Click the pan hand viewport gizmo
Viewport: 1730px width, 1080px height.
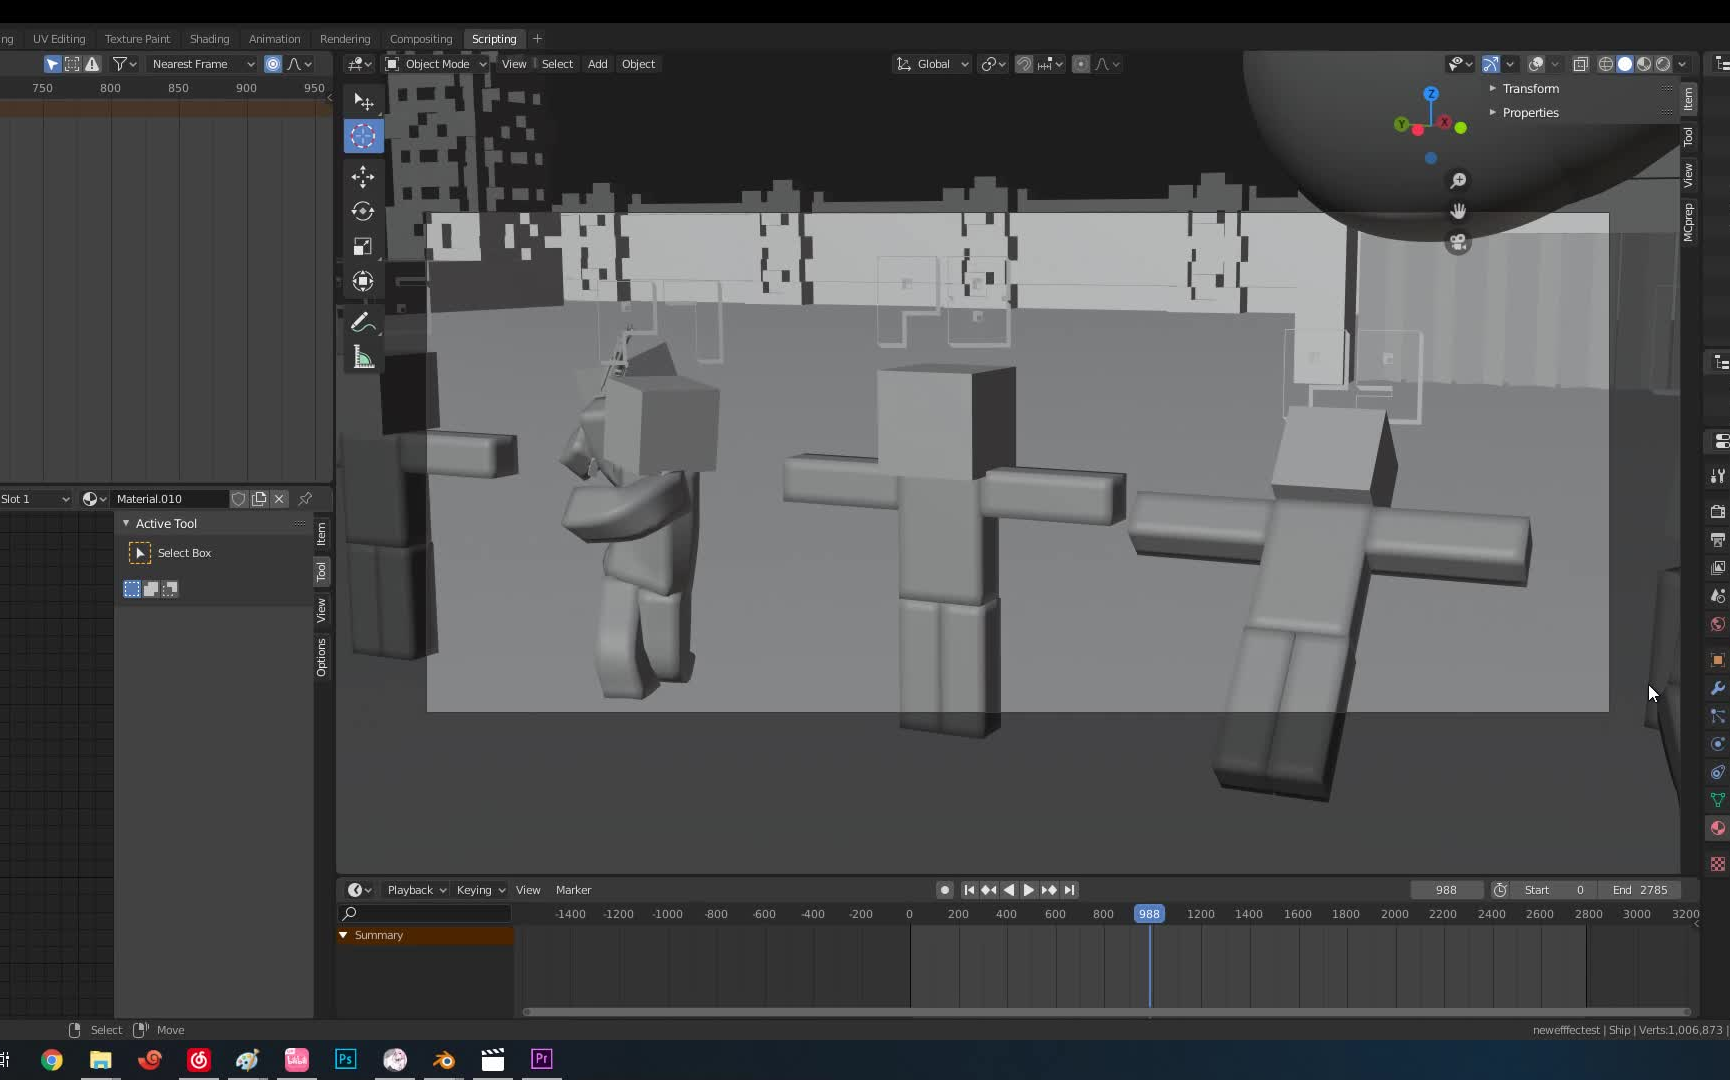1458,211
